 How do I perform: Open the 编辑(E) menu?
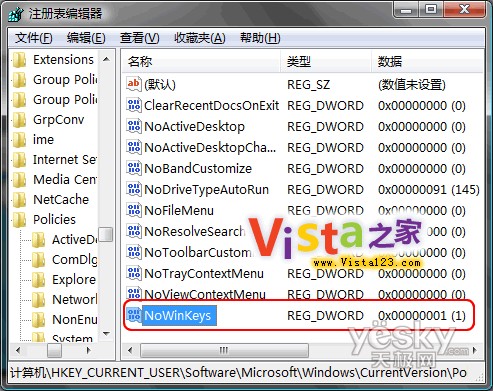coord(86,38)
